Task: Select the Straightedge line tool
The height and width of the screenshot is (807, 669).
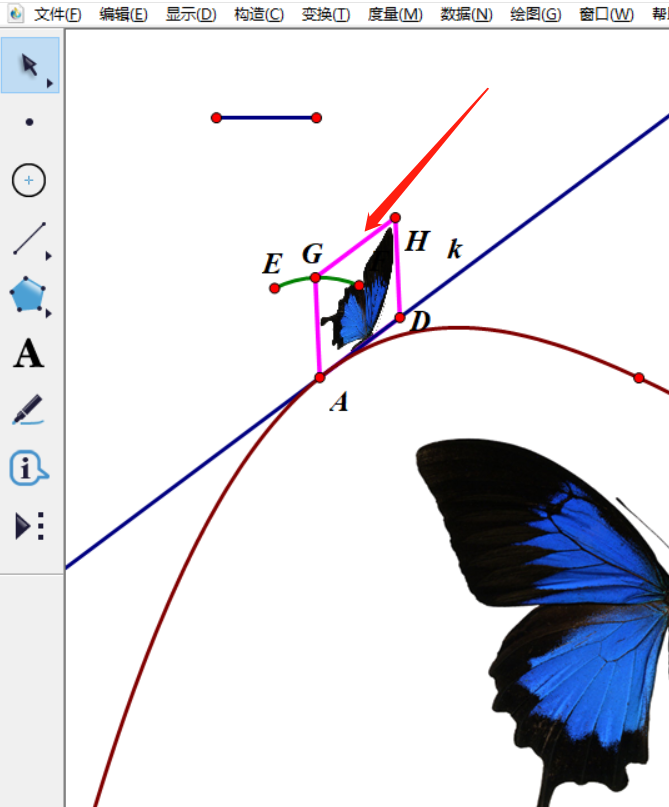Action: 29,238
